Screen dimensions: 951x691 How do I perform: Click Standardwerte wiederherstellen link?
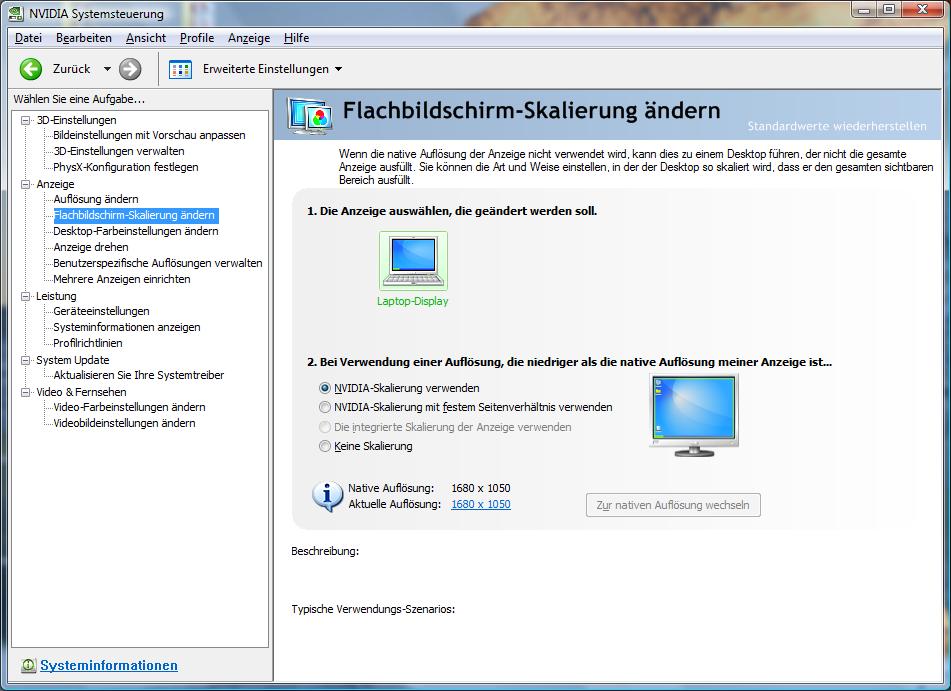pos(837,126)
